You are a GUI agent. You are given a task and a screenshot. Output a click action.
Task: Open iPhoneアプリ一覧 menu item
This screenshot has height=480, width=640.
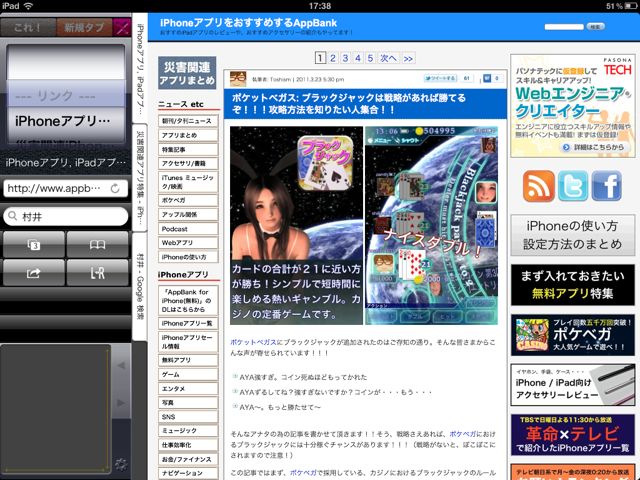188,324
